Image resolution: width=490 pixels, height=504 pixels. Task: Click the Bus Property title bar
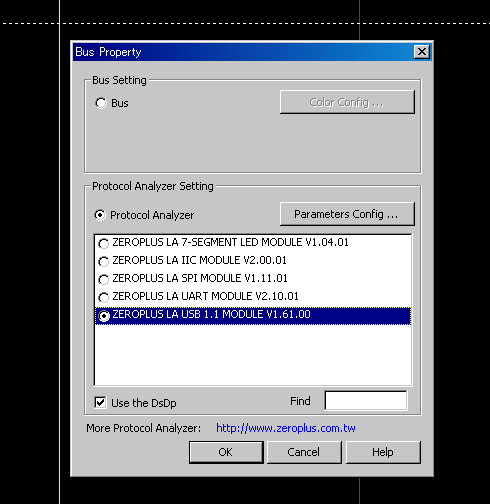[243, 52]
